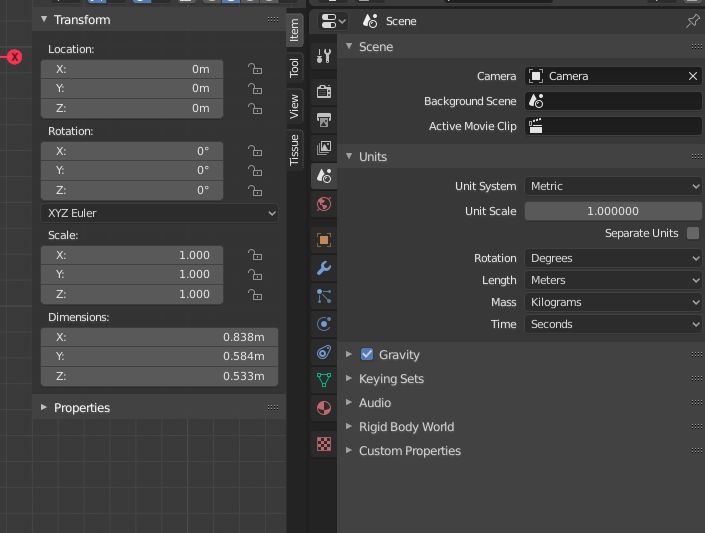
Task: Click the red X axis gizmo handle
Action: click(x=14, y=57)
